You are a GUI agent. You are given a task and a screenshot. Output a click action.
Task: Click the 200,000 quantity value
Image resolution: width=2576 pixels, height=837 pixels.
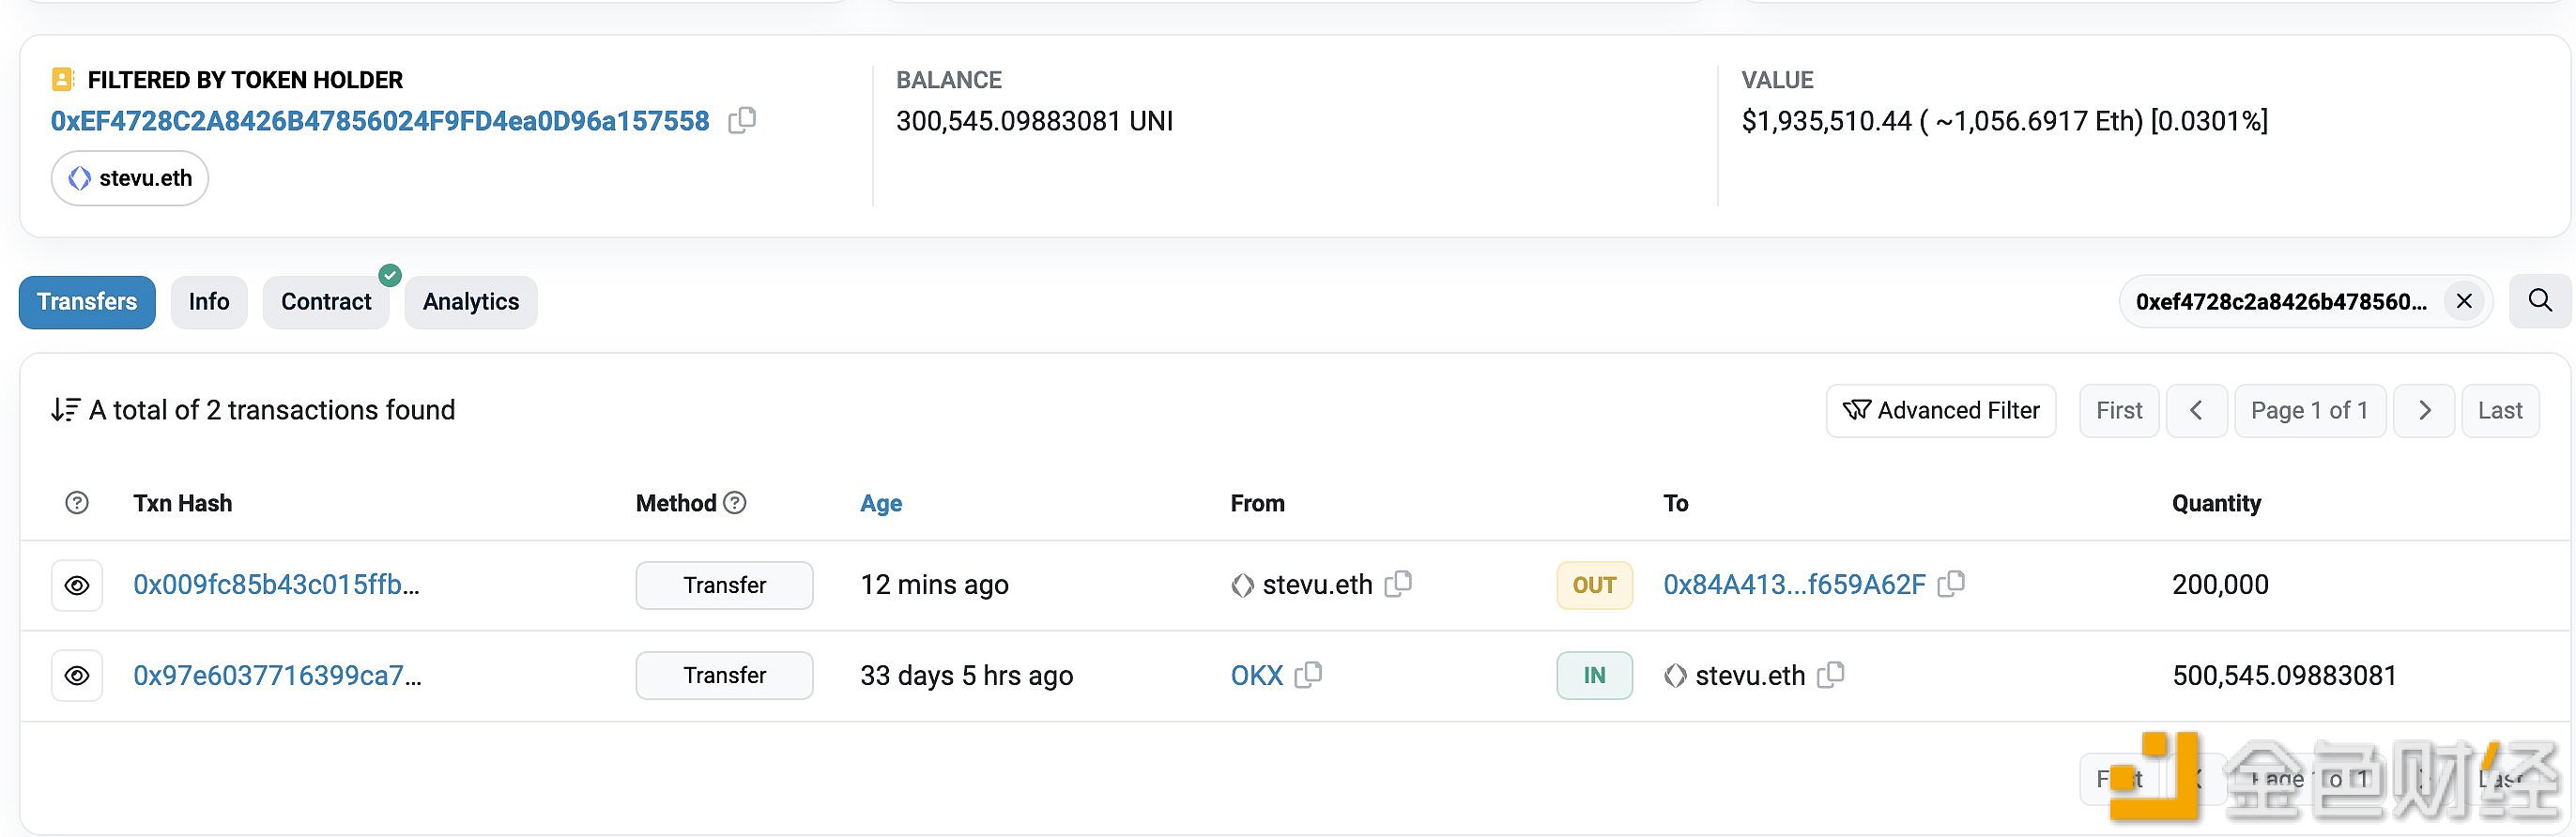click(2220, 585)
